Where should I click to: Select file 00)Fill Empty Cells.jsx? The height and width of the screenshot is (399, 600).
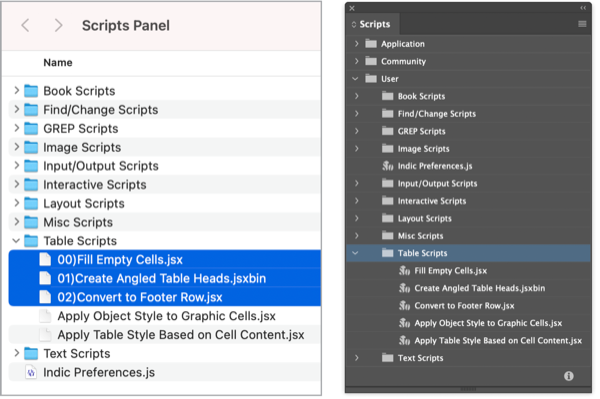point(165,260)
